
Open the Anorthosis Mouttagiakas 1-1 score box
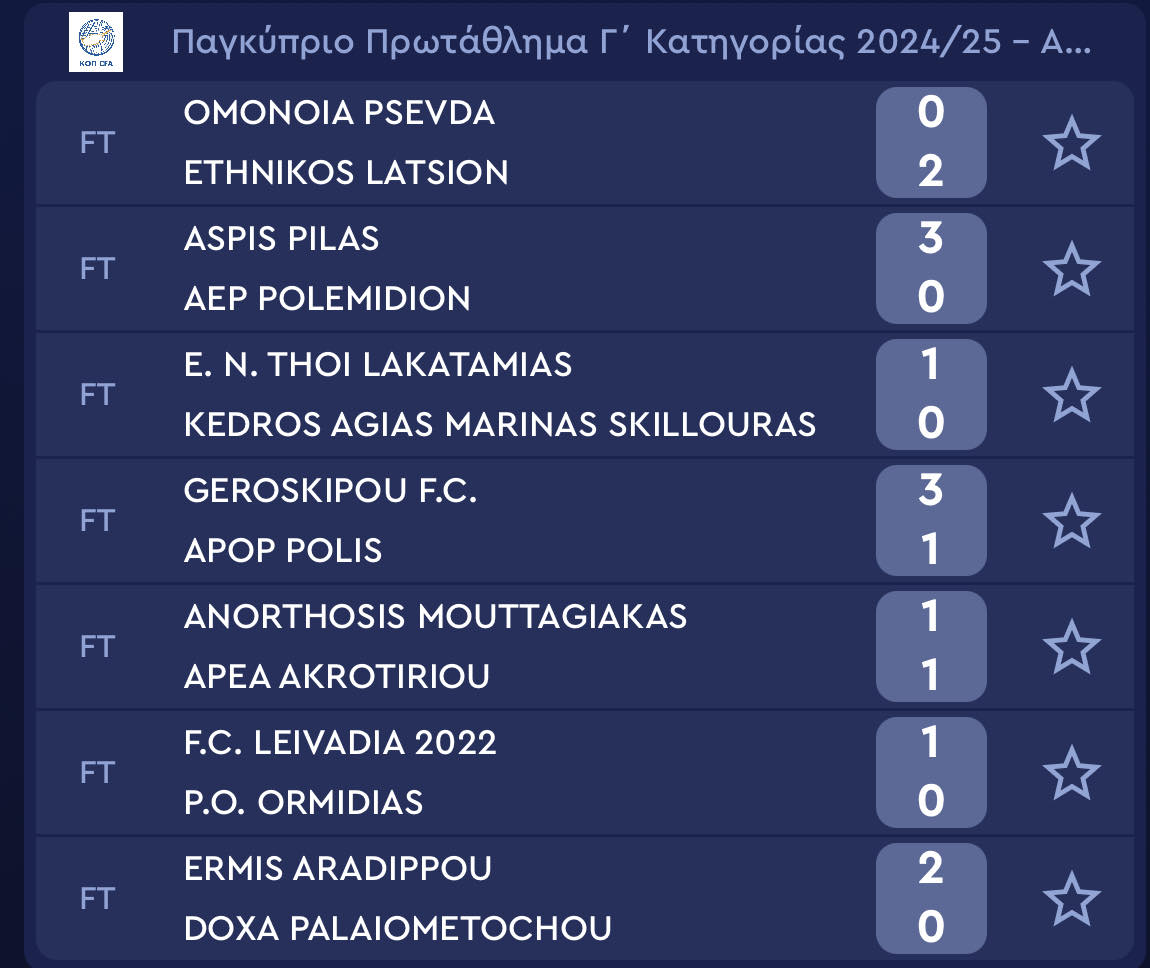931,646
